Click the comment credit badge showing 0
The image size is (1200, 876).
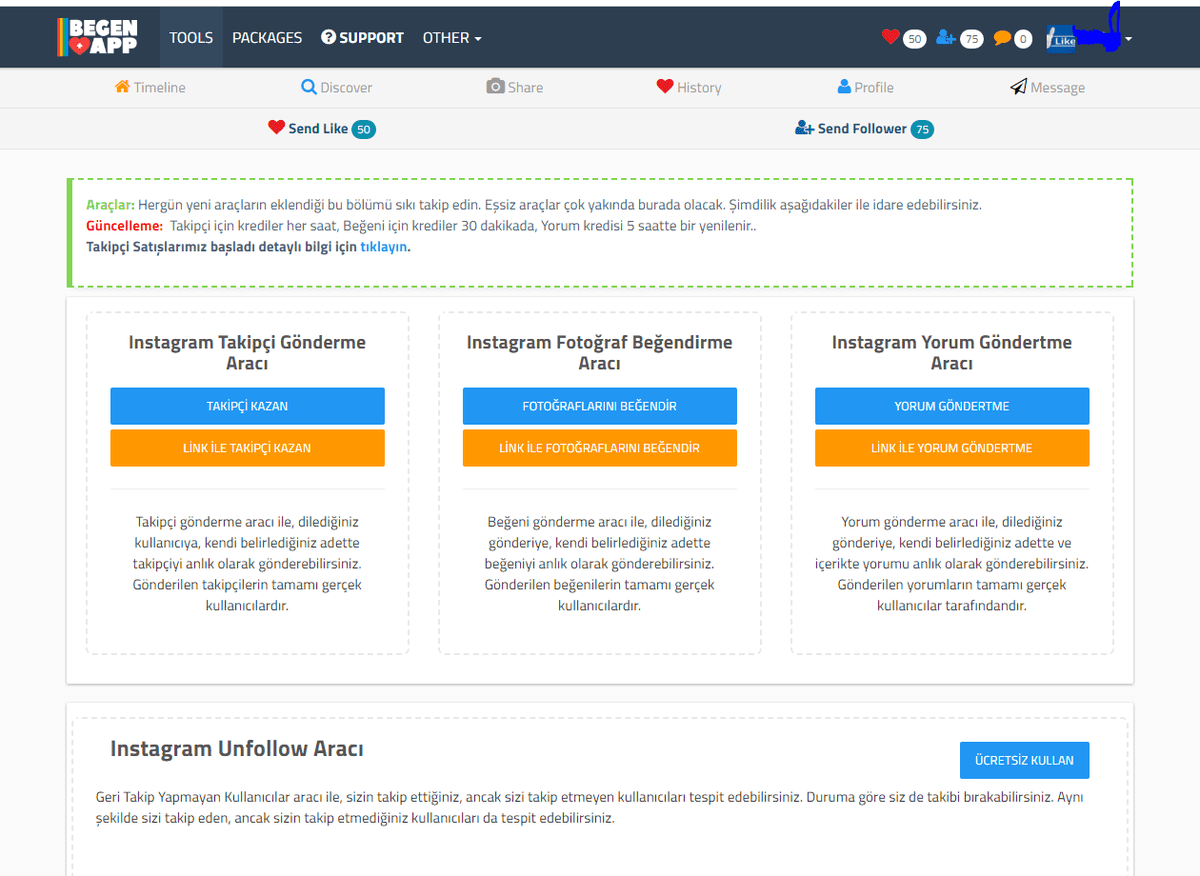1022,39
